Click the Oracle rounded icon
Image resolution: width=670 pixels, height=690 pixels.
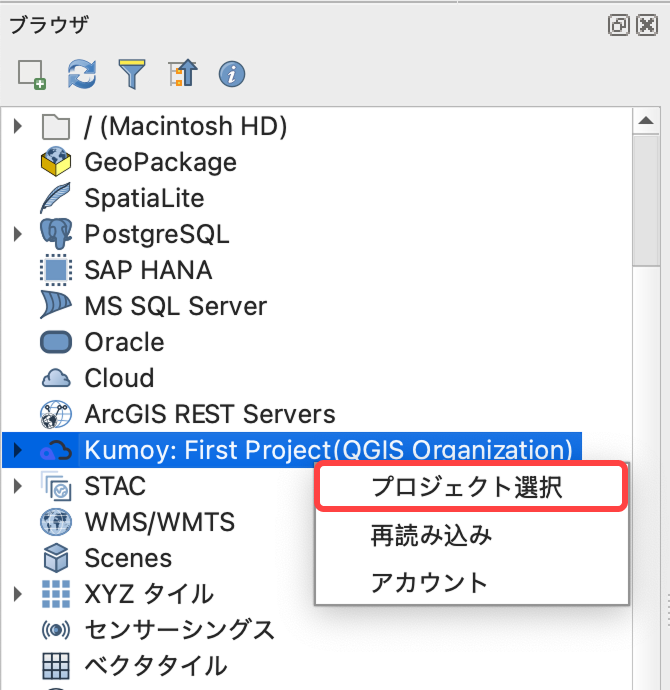click(55, 342)
